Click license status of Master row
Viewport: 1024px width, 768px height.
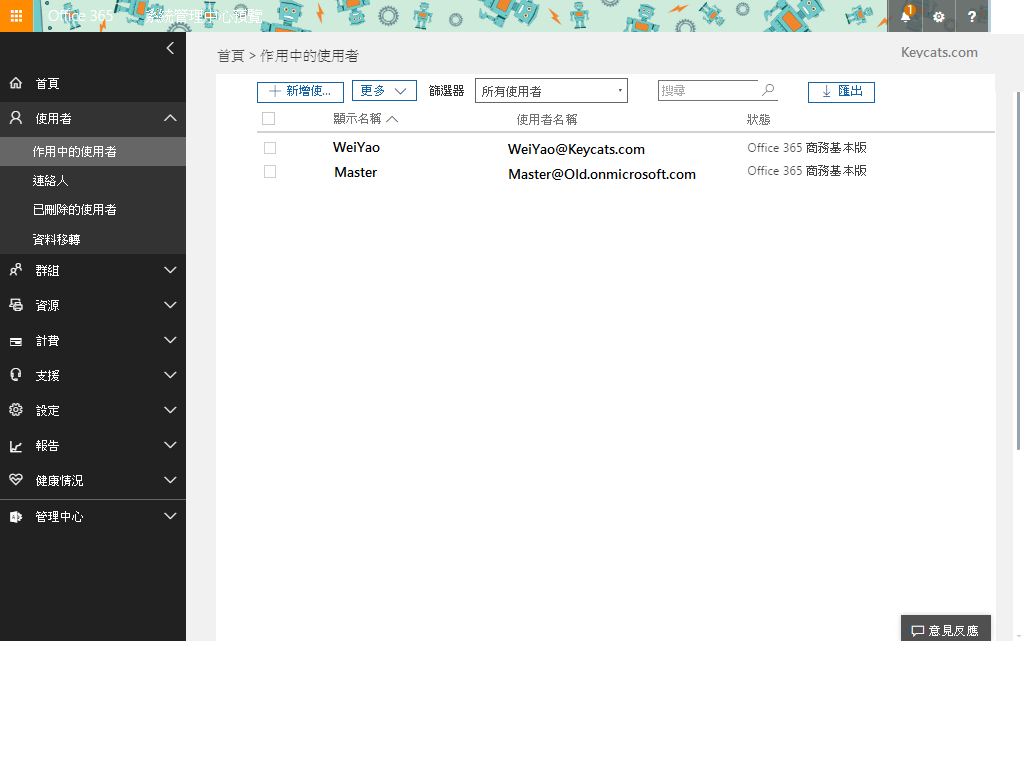coord(807,170)
